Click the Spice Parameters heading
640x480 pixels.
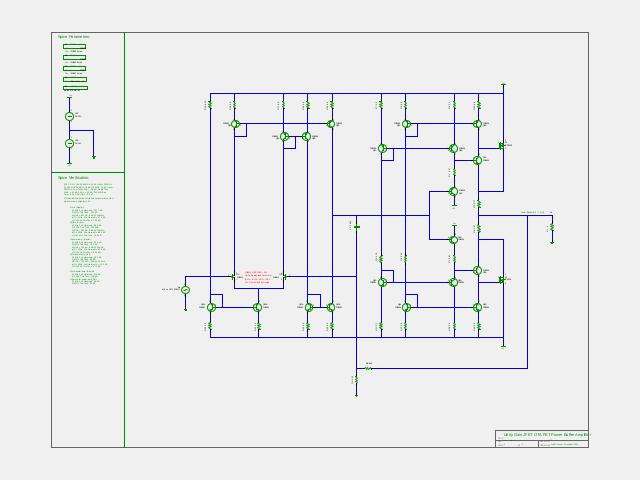click(x=74, y=37)
